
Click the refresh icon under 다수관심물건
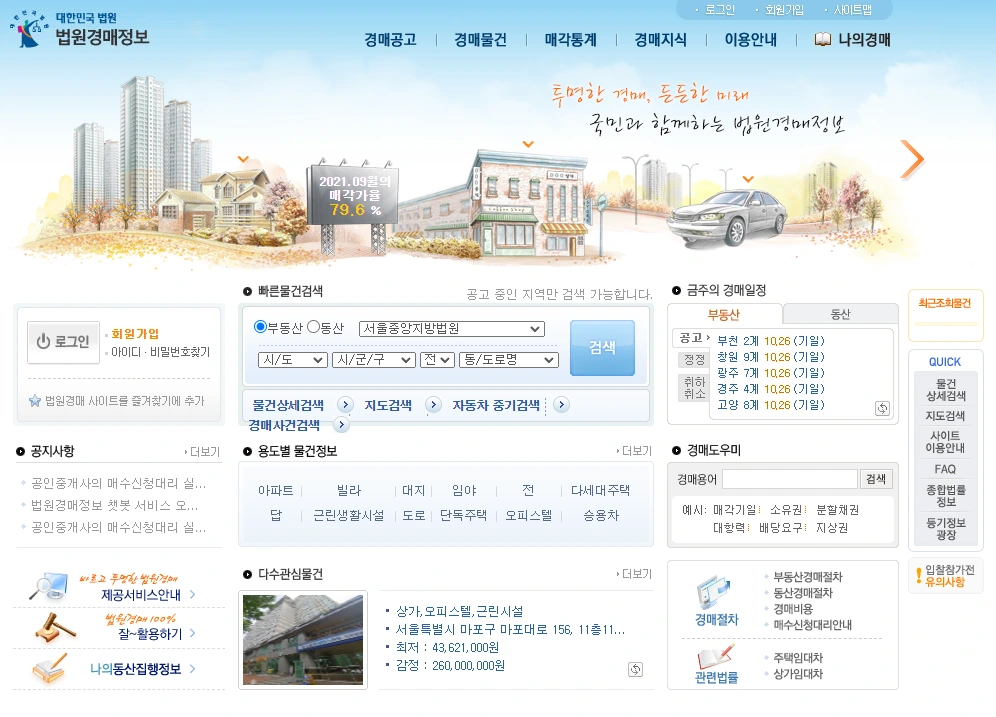636,666
